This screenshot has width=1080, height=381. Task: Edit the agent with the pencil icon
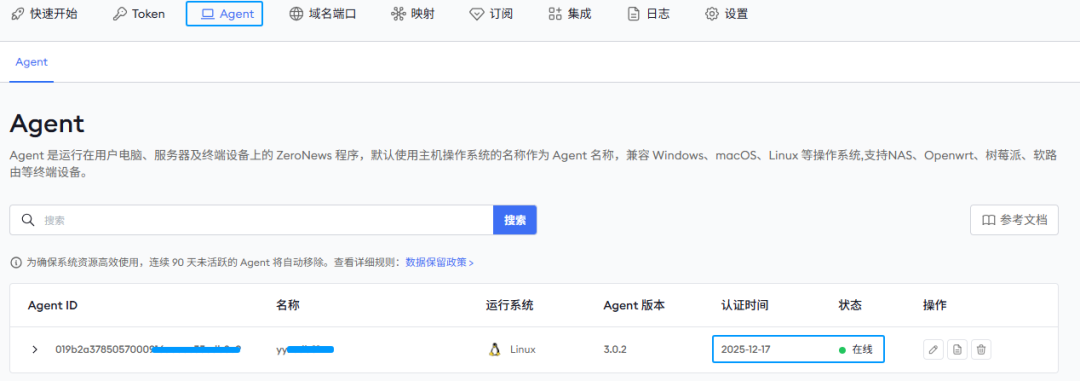(933, 350)
